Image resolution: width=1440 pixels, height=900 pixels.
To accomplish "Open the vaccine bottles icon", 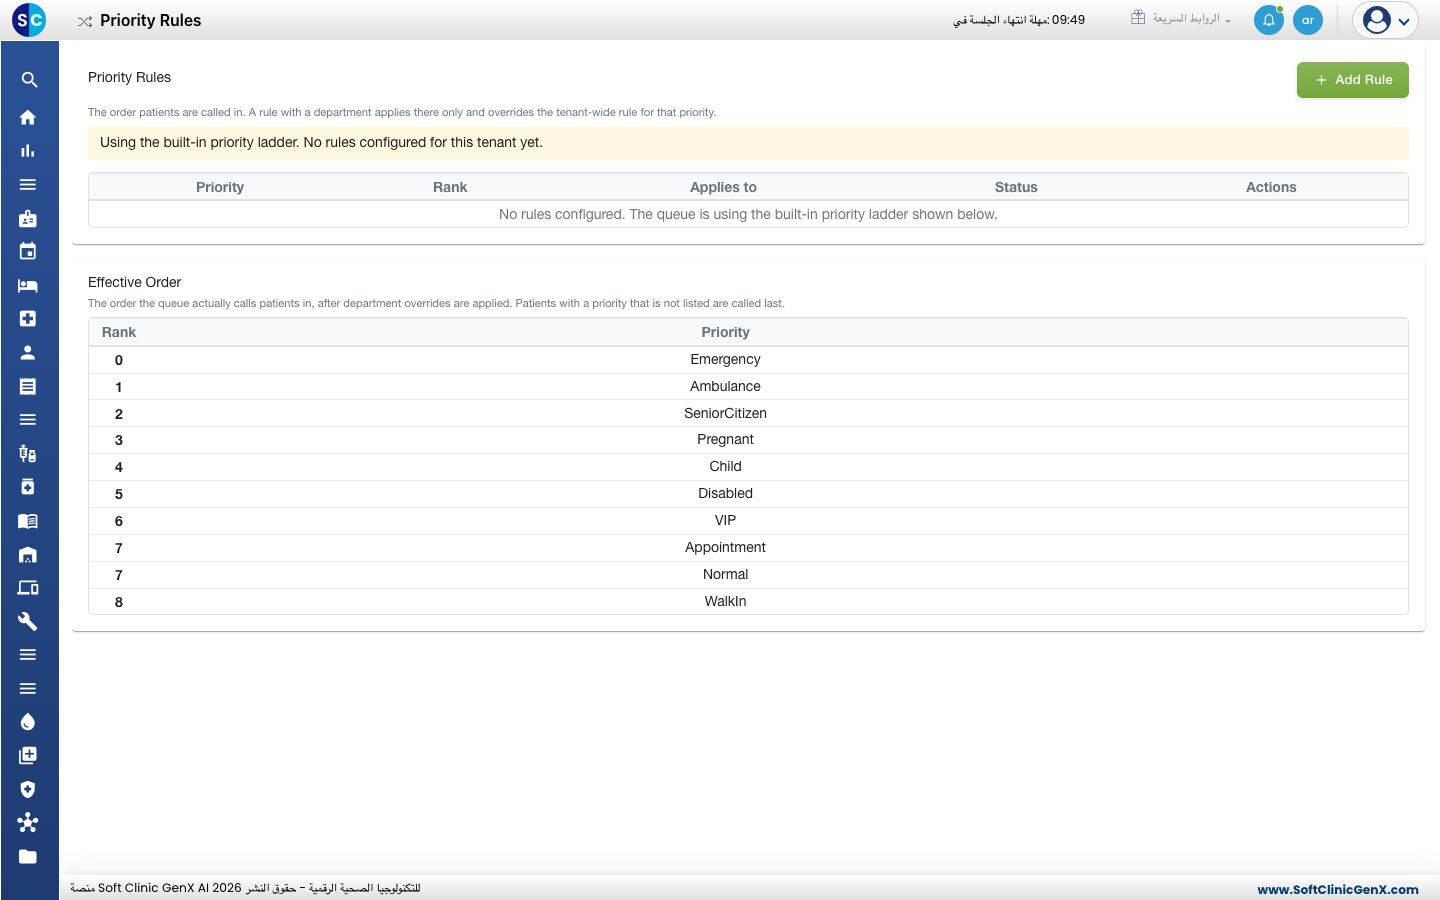I will click(x=28, y=454).
